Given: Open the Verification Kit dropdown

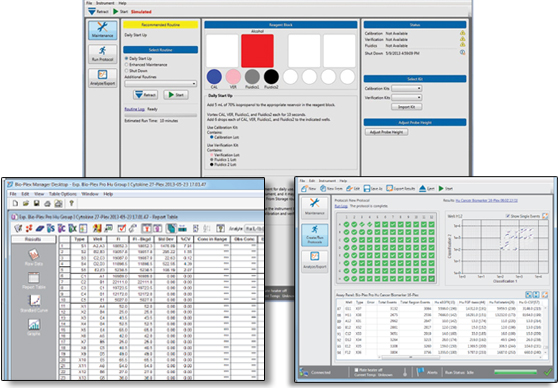Looking at the screenshot, I should tap(407, 97).
